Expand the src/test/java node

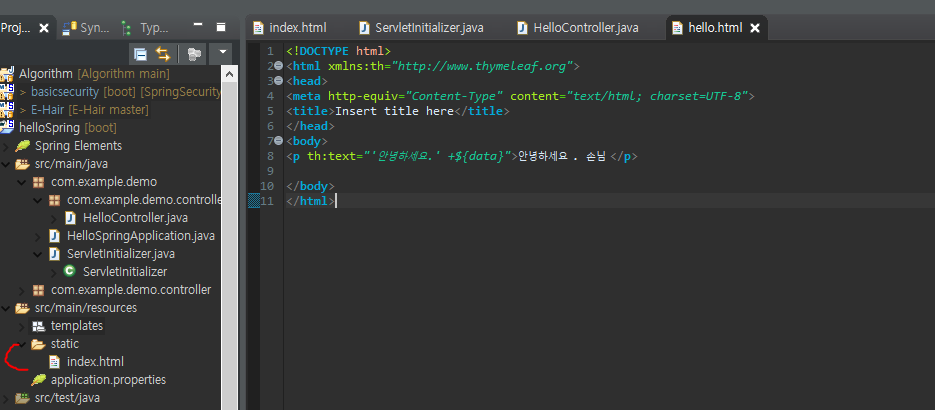(x=5, y=397)
